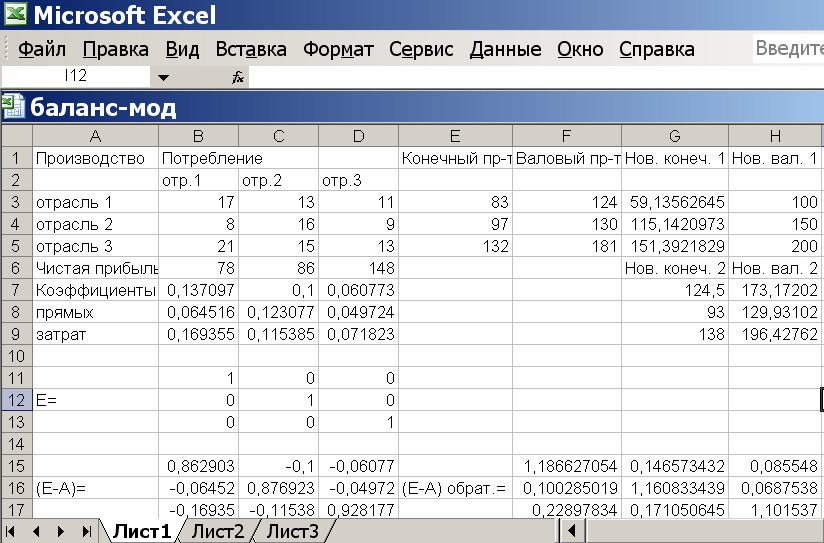Open the Сервис menu

[421, 49]
